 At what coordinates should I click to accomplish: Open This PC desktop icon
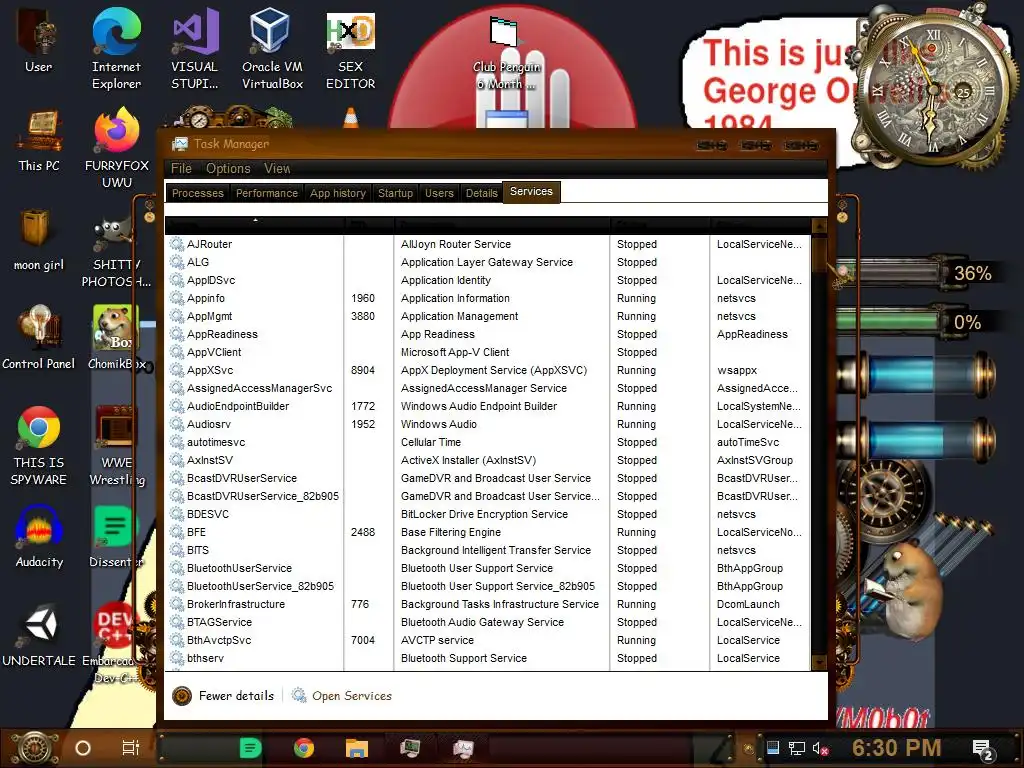click(x=39, y=141)
